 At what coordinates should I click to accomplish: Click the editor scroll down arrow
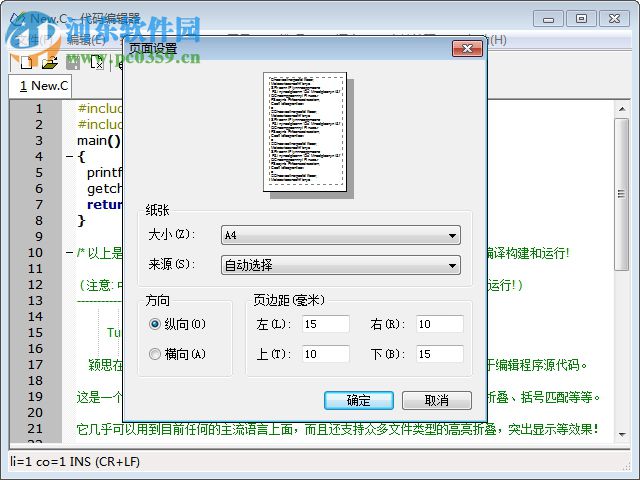[622, 435]
